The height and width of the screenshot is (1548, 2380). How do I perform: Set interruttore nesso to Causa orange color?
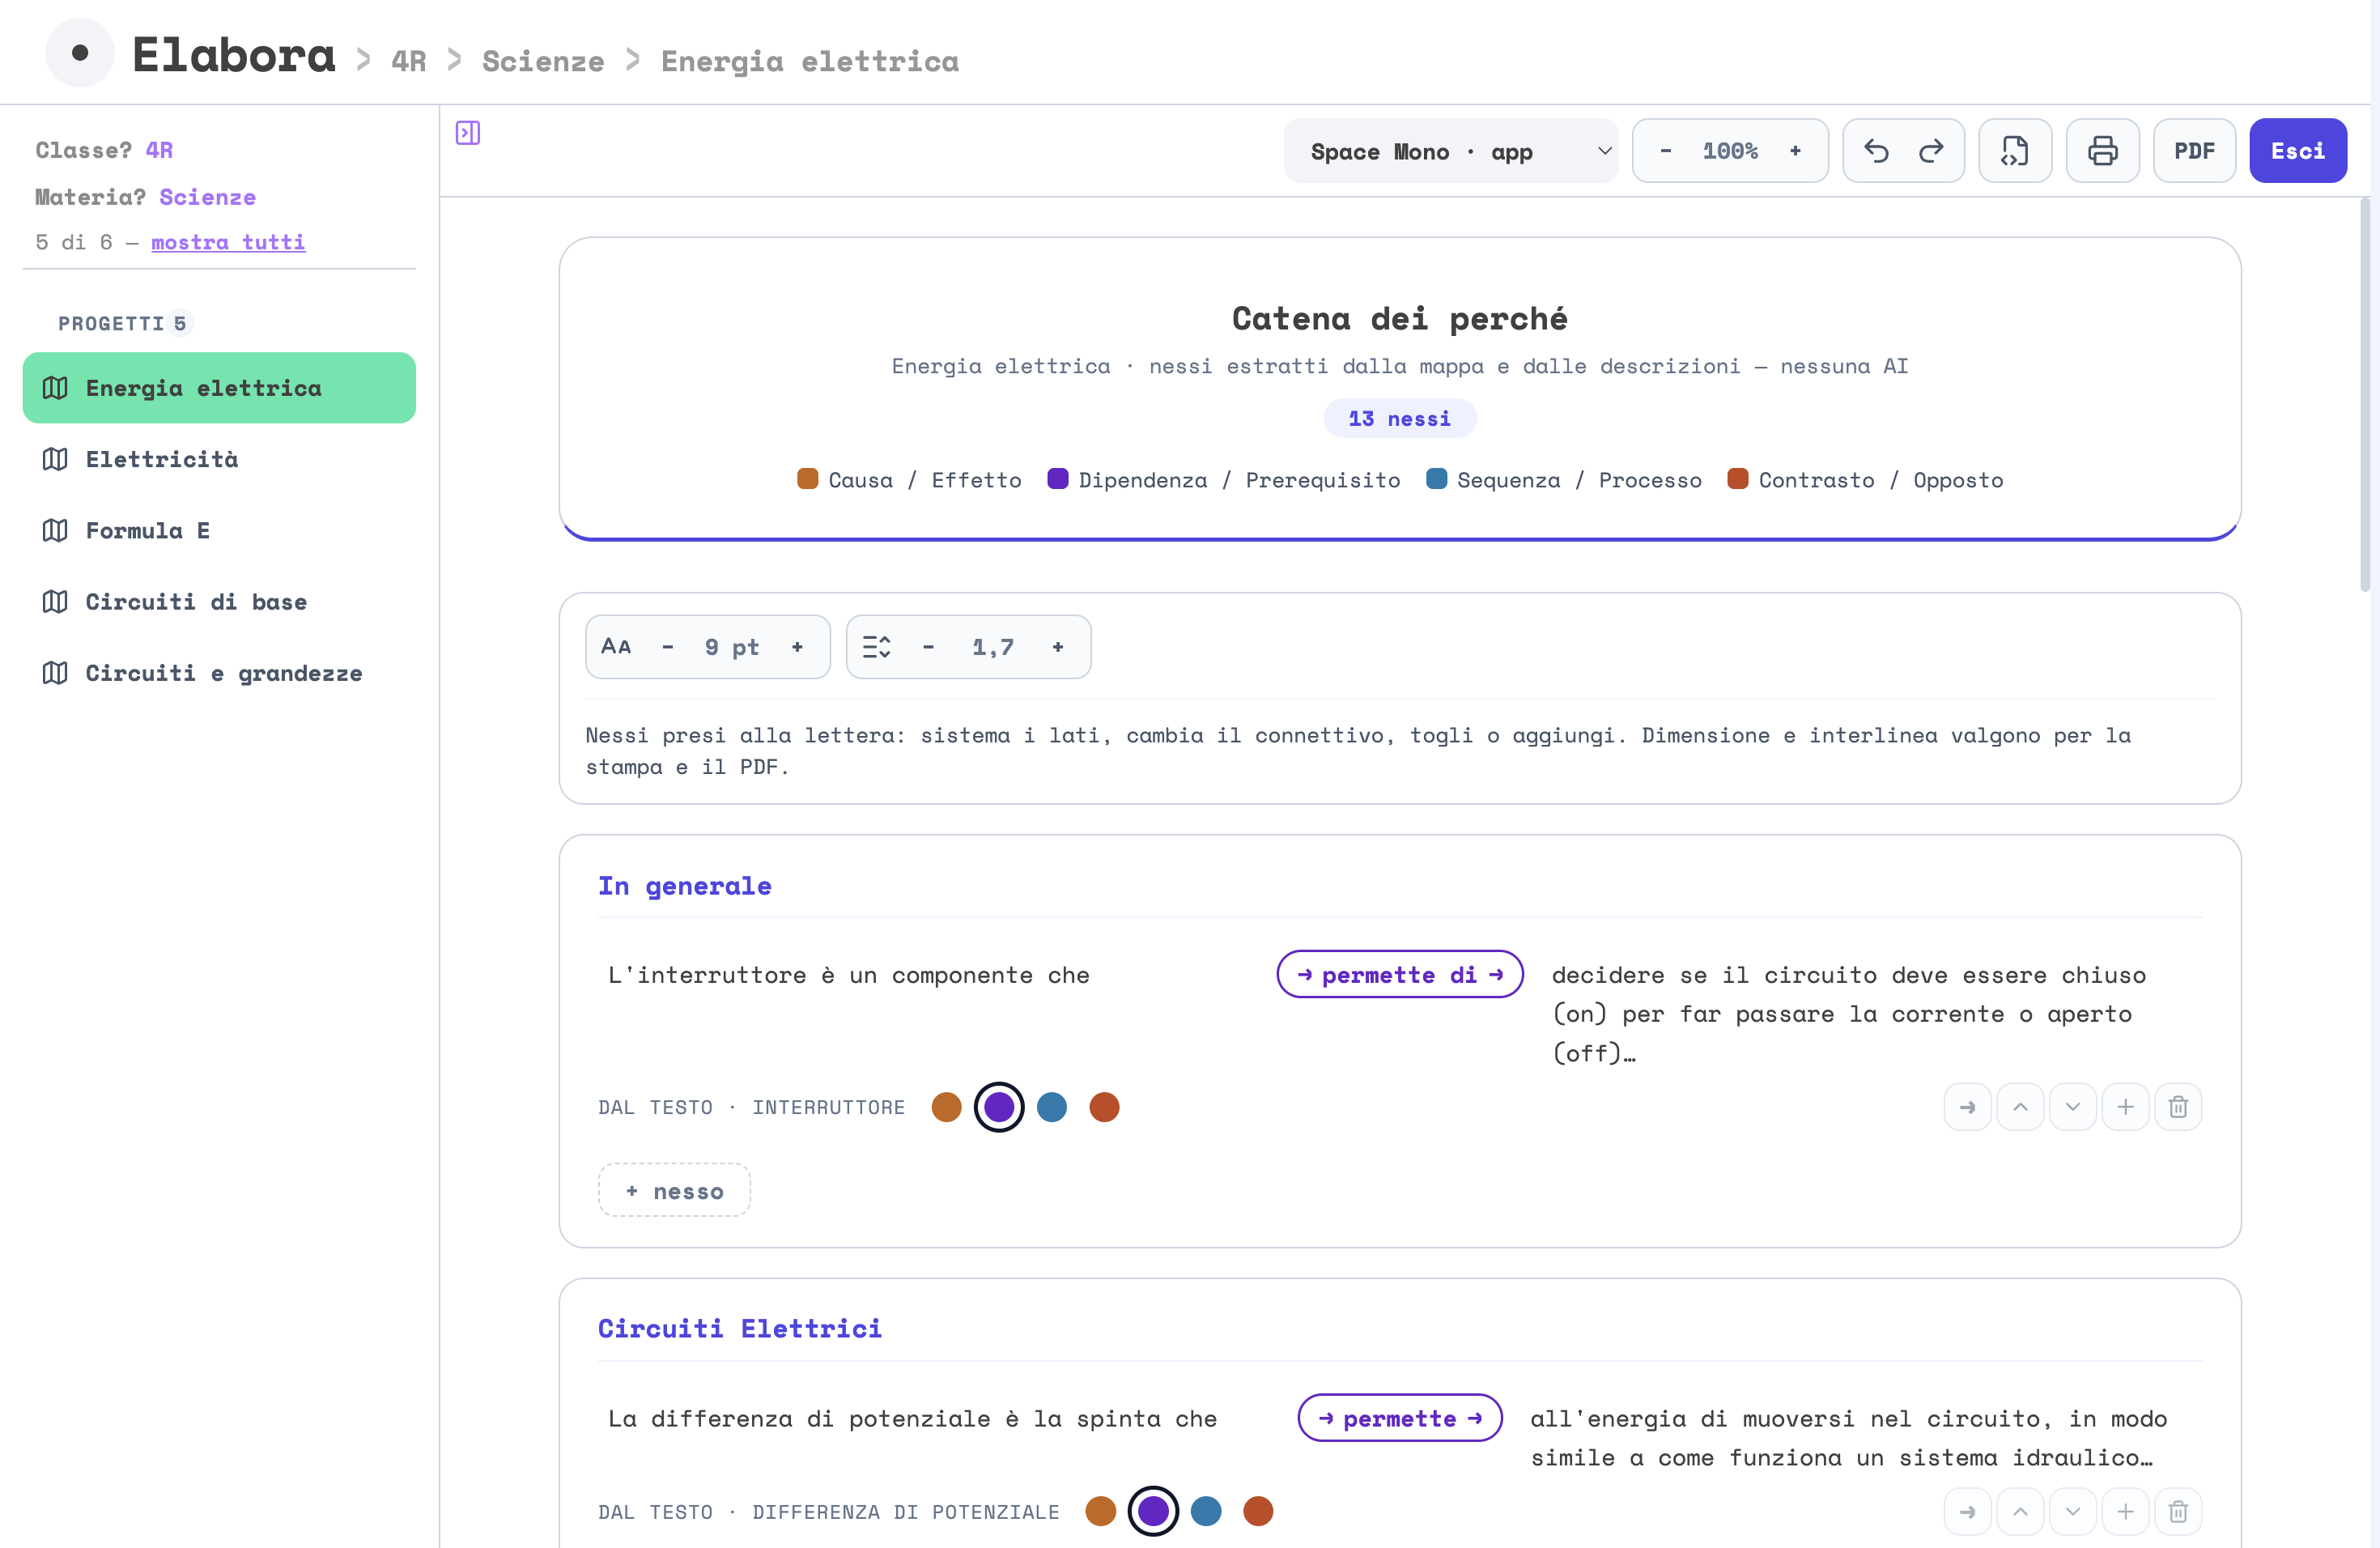pos(946,1107)
